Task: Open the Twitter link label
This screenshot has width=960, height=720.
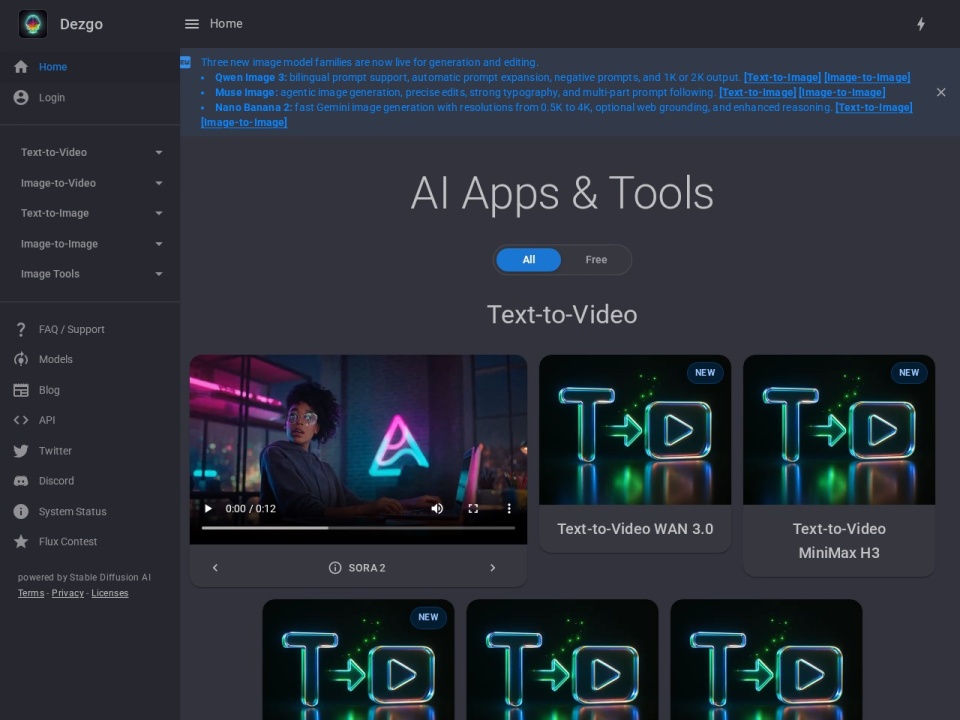Action: tap(55, 451)
